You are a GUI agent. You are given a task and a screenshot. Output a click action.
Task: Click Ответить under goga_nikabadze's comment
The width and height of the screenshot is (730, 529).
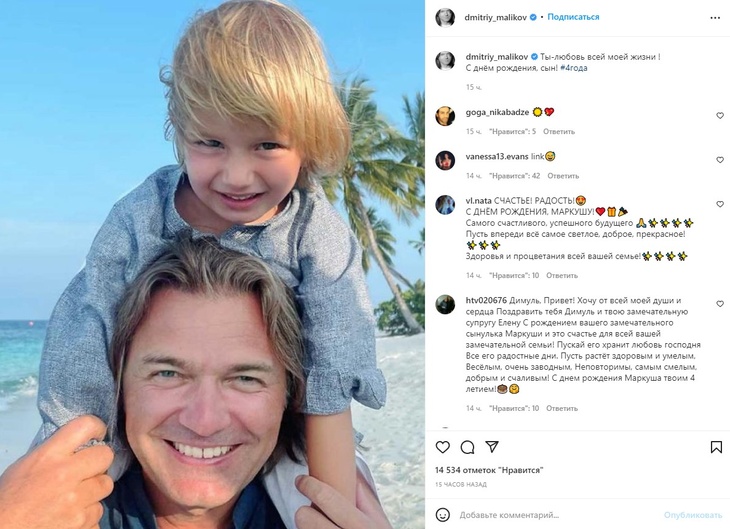click(559, 132)
